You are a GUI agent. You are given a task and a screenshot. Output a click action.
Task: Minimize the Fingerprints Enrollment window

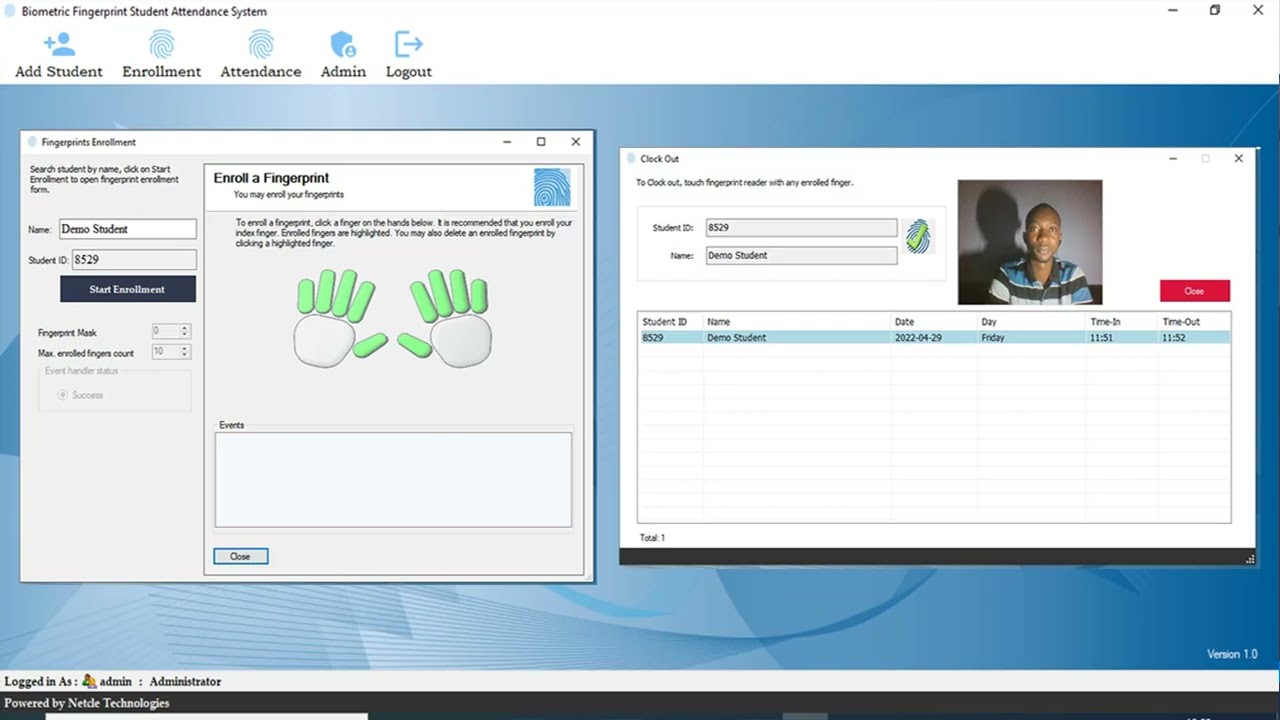[506, 142]
